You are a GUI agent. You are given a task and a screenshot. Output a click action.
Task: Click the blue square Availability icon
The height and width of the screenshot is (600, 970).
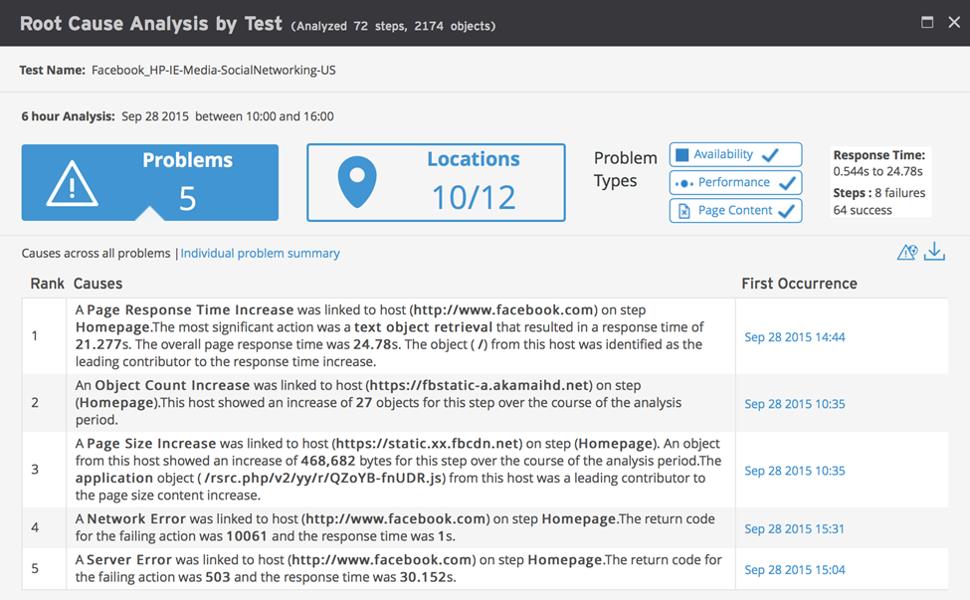pos(682,155)
